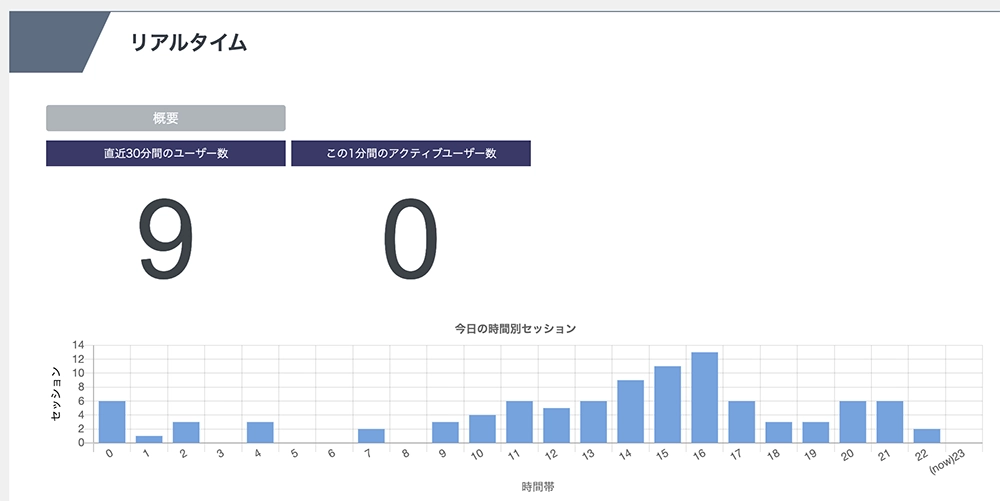Click the bar for hour 15
Image resolution: width=1000 pixels, height=501 pixels.
coord(667,404)
